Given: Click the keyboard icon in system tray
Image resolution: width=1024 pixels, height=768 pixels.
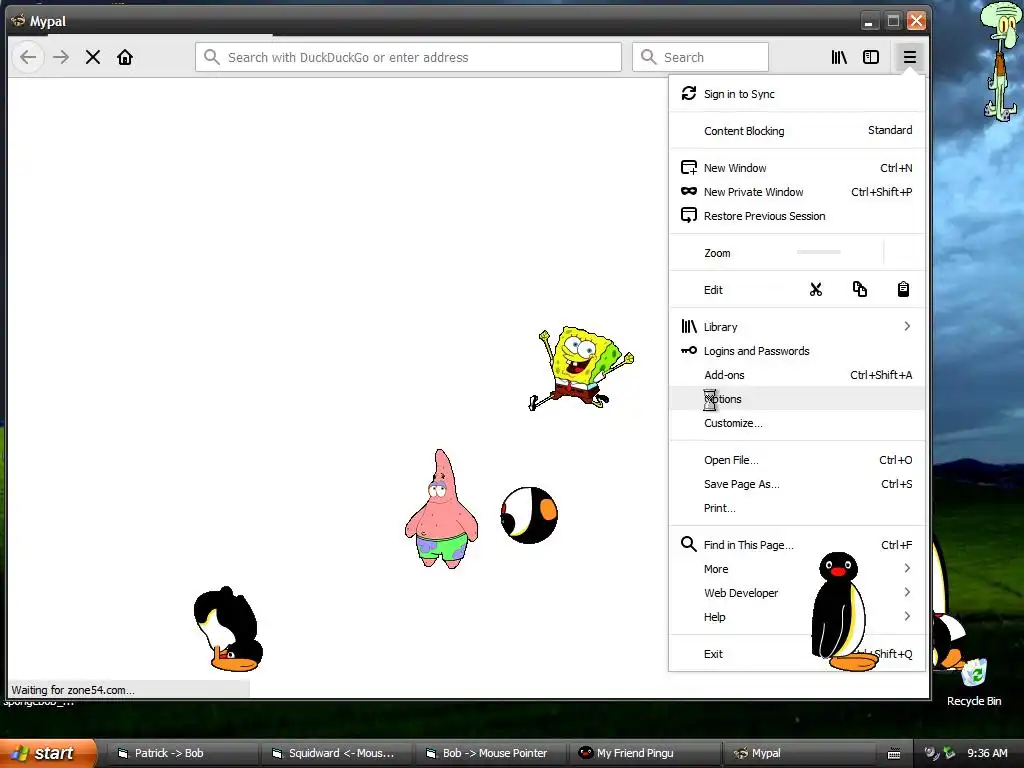Looking at the screenshot, I should tap(894, 754).
